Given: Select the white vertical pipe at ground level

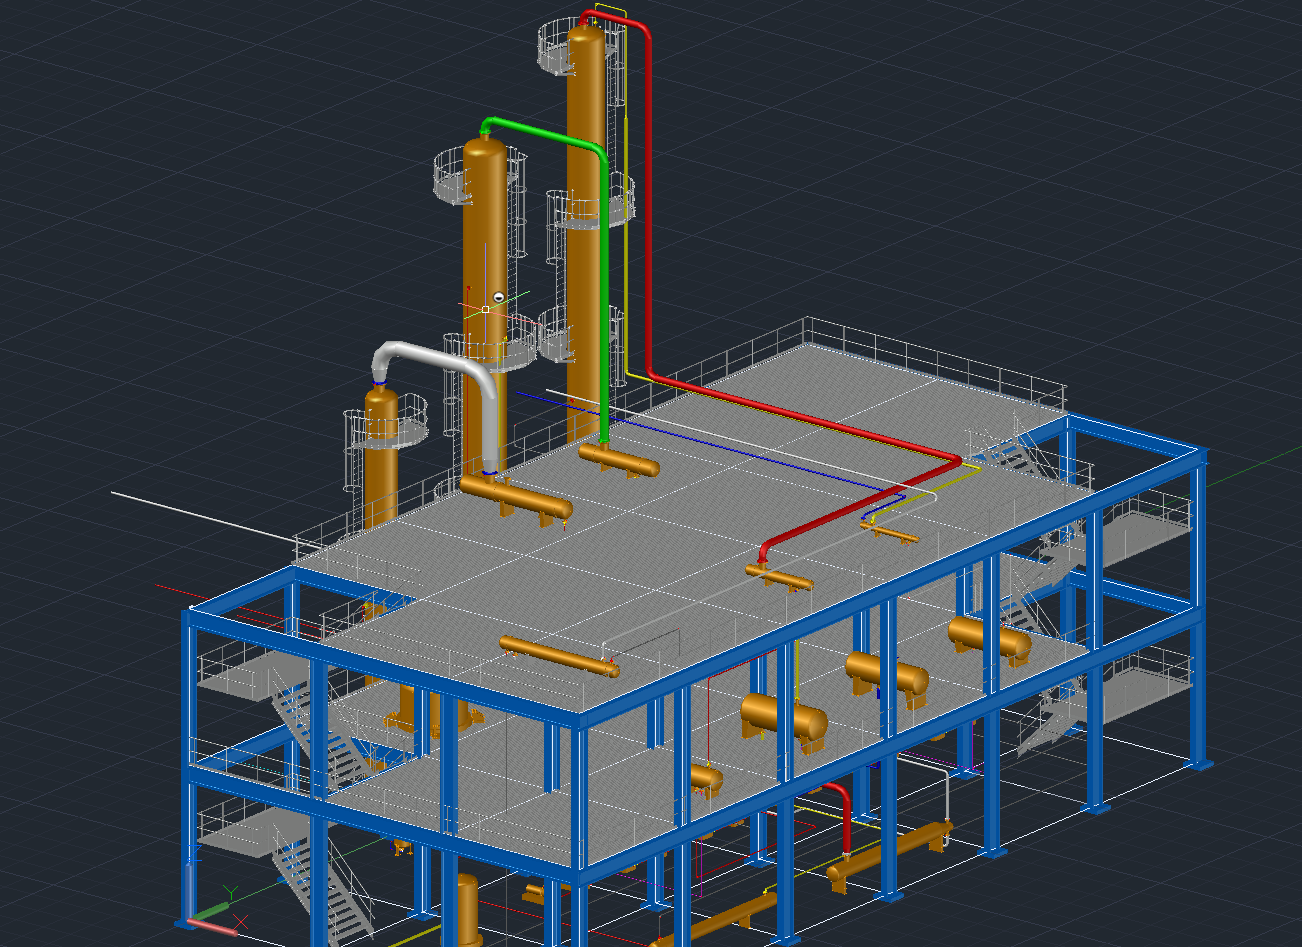Looking at the screenshot, I should 947,795.
